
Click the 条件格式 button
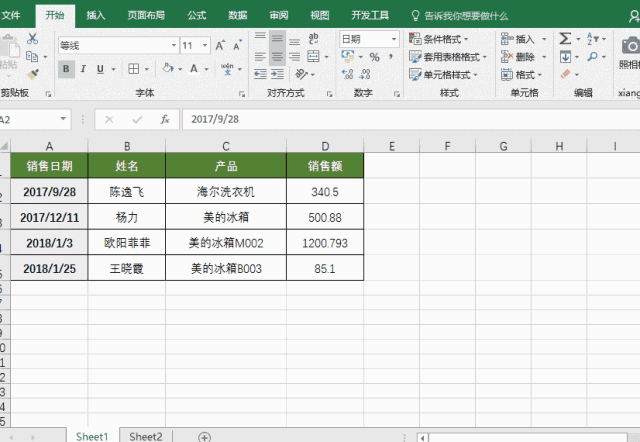439,39
